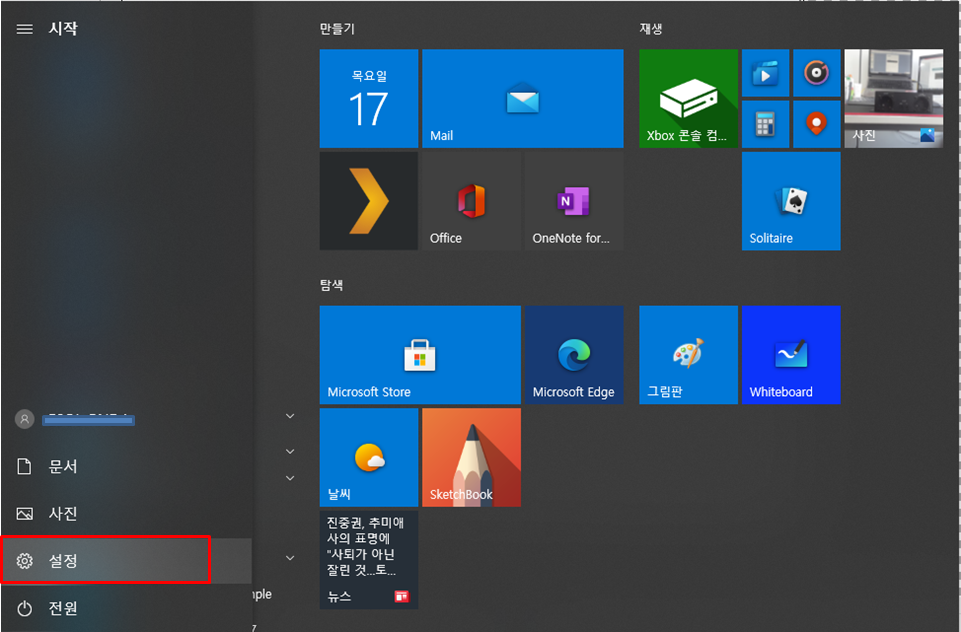Open the calendar tile showing 목요일 17
This screenshot has height=632, width=961.
369,99
